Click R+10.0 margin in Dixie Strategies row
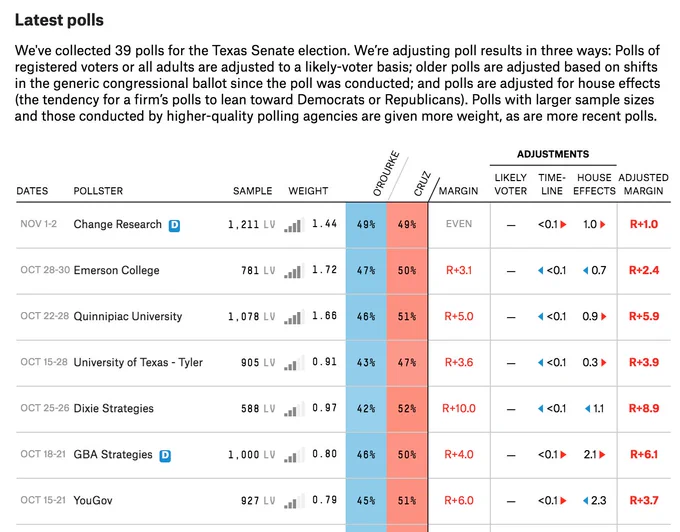Viewport: 680px width, 532px height. click(459, 408)
